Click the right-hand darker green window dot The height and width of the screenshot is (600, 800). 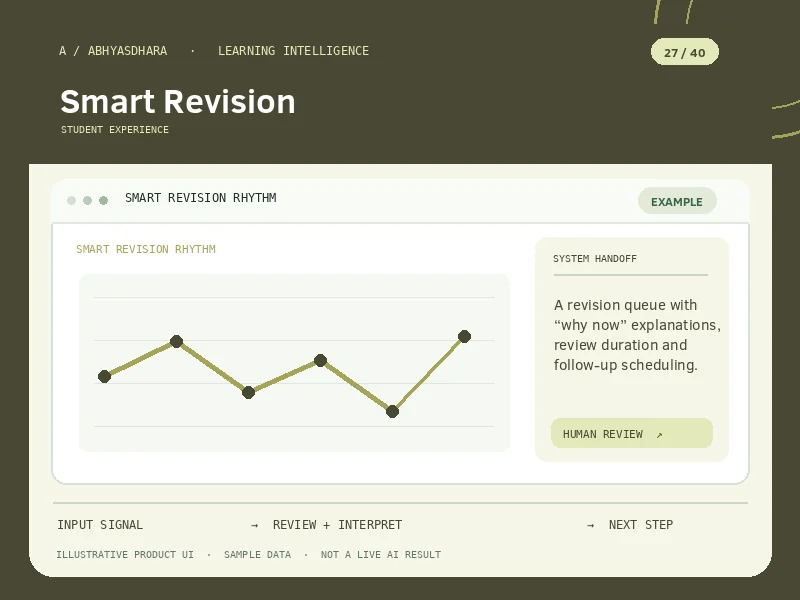coord(104,200)
